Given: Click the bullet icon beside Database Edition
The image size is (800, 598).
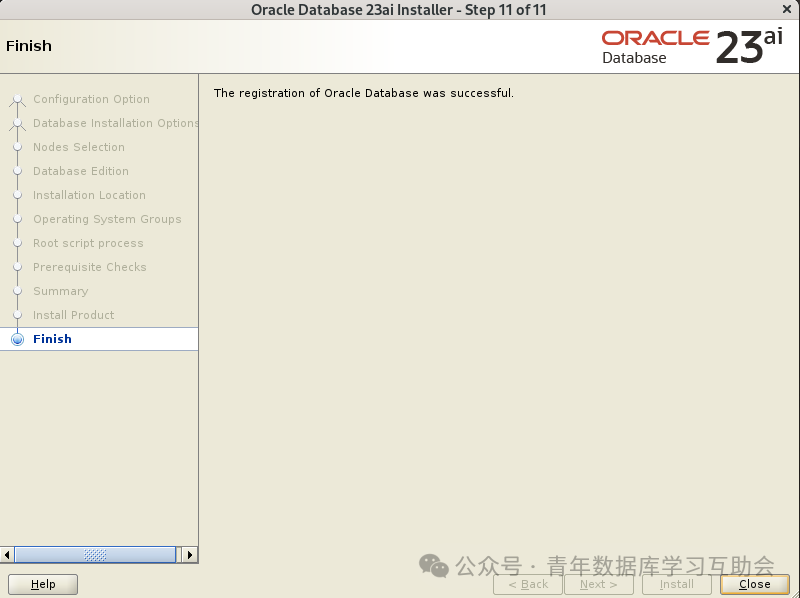Looking at the screenshot, I should coord(17,171).
